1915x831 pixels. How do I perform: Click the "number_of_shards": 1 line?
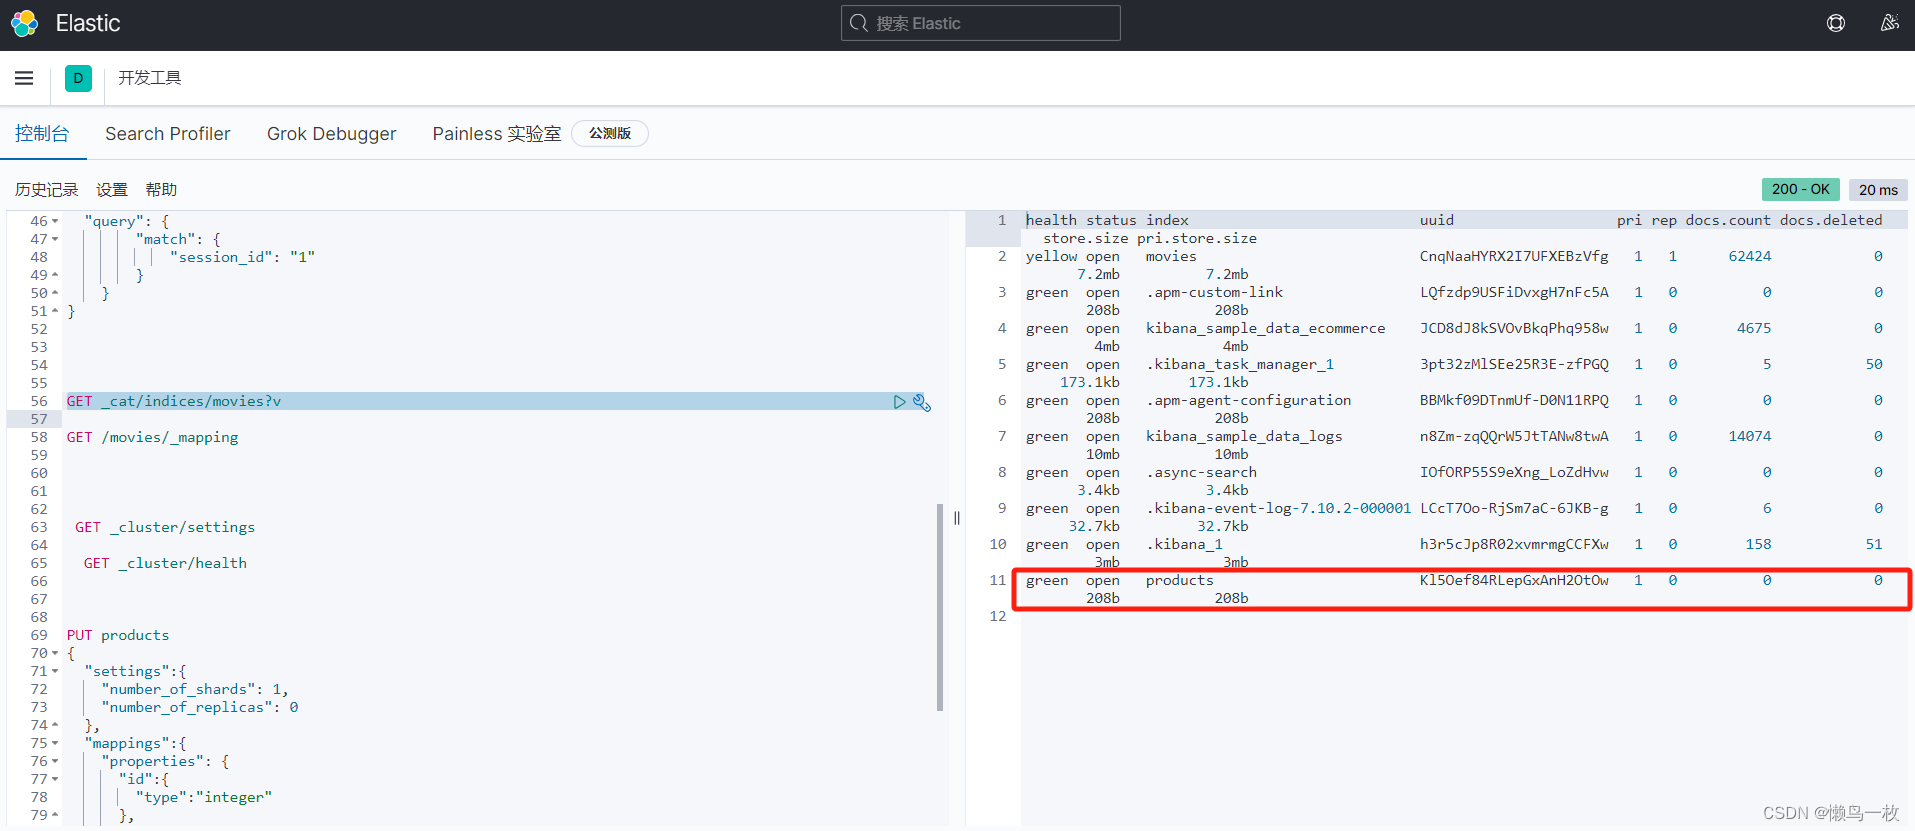195,689
